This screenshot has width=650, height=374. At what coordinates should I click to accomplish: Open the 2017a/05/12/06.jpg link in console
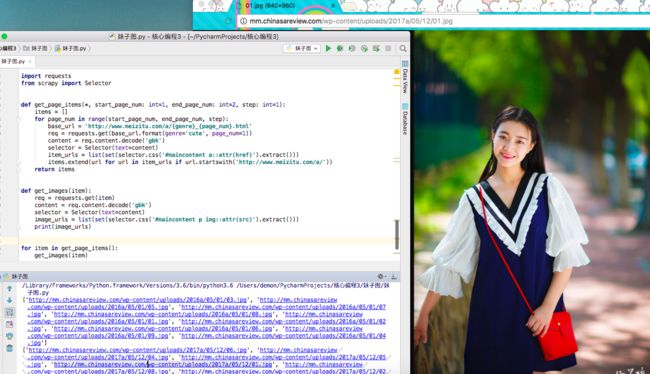(138, 350)
